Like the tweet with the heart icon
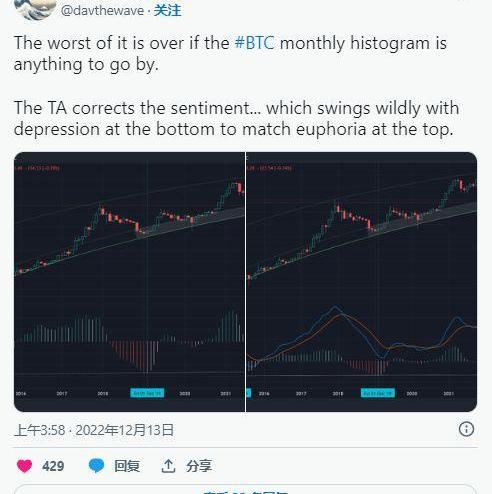Image resolution: width=492 pixels, height=494 pixels. (24, 466)
